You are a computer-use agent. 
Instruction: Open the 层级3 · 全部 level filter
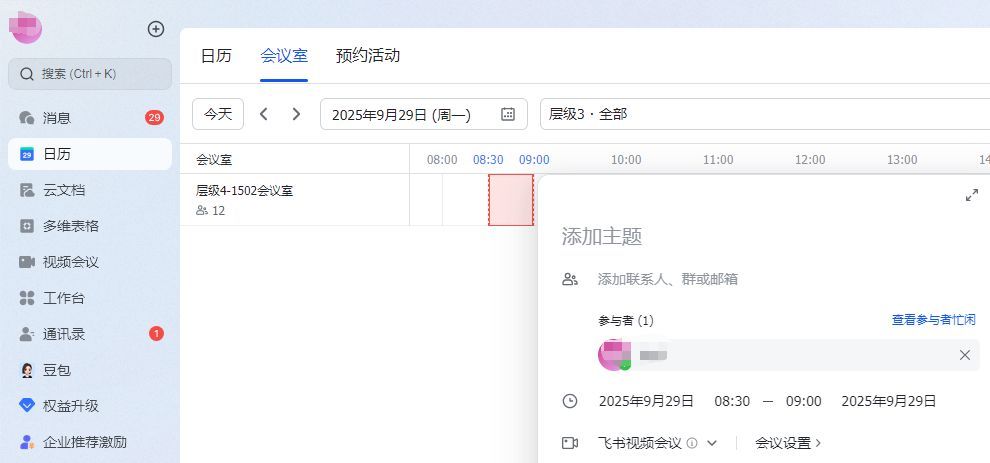(760, 114)
